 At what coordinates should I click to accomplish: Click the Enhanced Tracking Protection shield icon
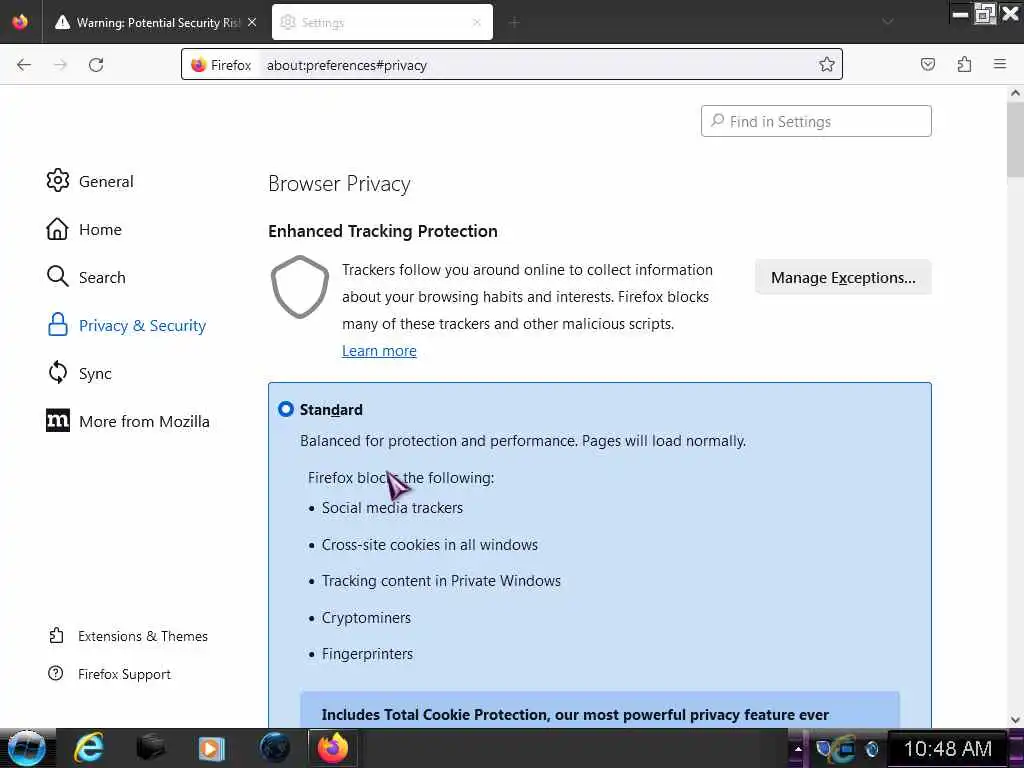coord(300,287)
